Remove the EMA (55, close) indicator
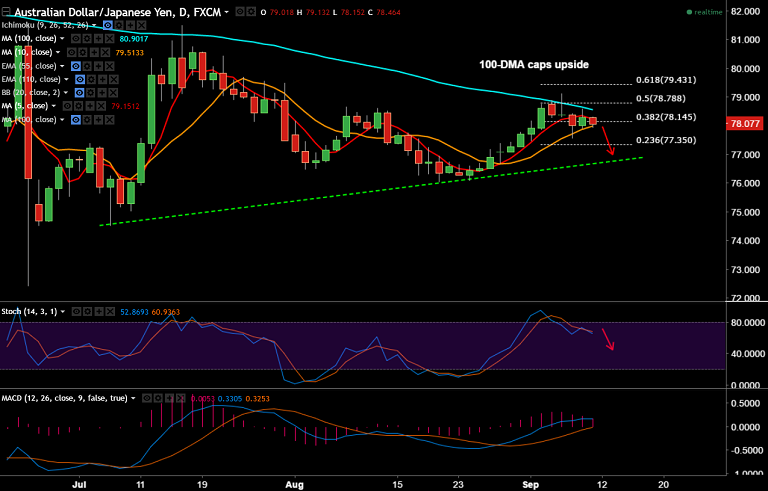Screen dimensions: 768x491 pos(110,66)
